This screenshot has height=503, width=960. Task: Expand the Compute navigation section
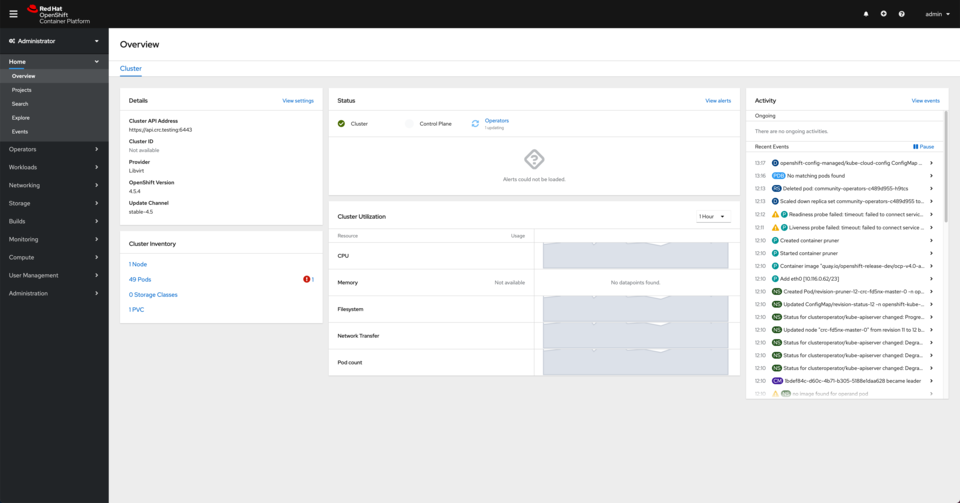54,258
